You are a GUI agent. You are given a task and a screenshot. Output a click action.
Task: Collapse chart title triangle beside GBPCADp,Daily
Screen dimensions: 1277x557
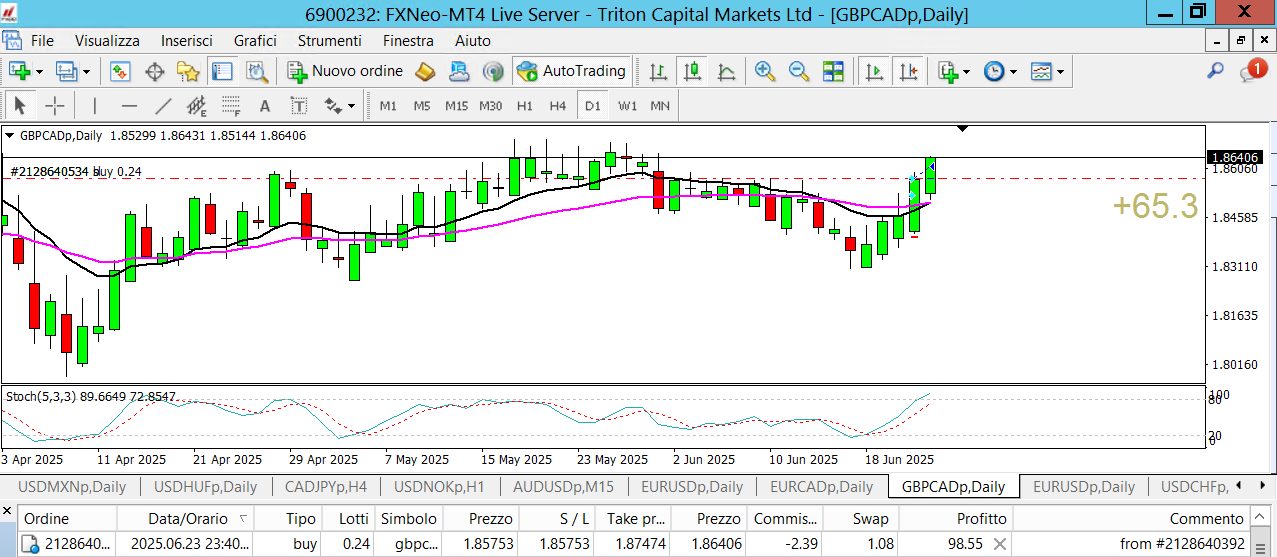click(x=10, y=135)
